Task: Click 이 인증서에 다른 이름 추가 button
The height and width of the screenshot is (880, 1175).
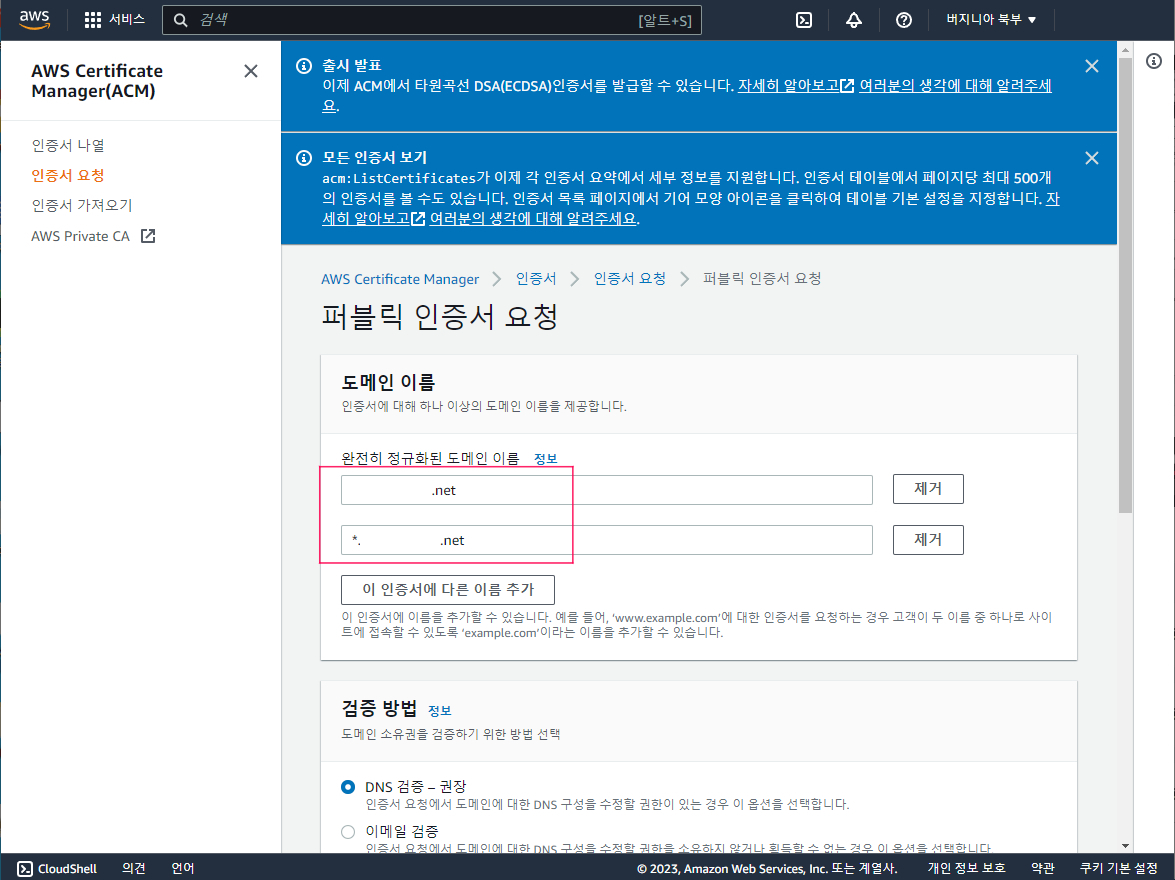Action: 448,590
